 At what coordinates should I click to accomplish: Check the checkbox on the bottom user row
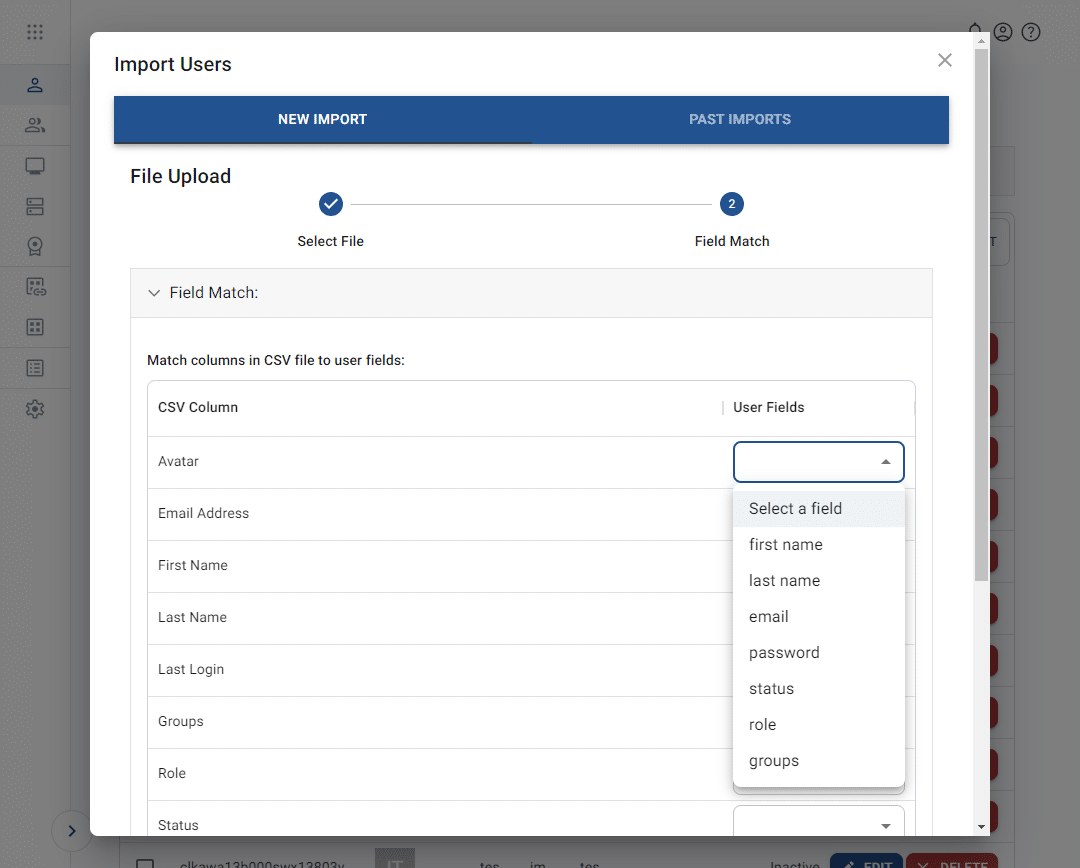[x=145, y=864]
